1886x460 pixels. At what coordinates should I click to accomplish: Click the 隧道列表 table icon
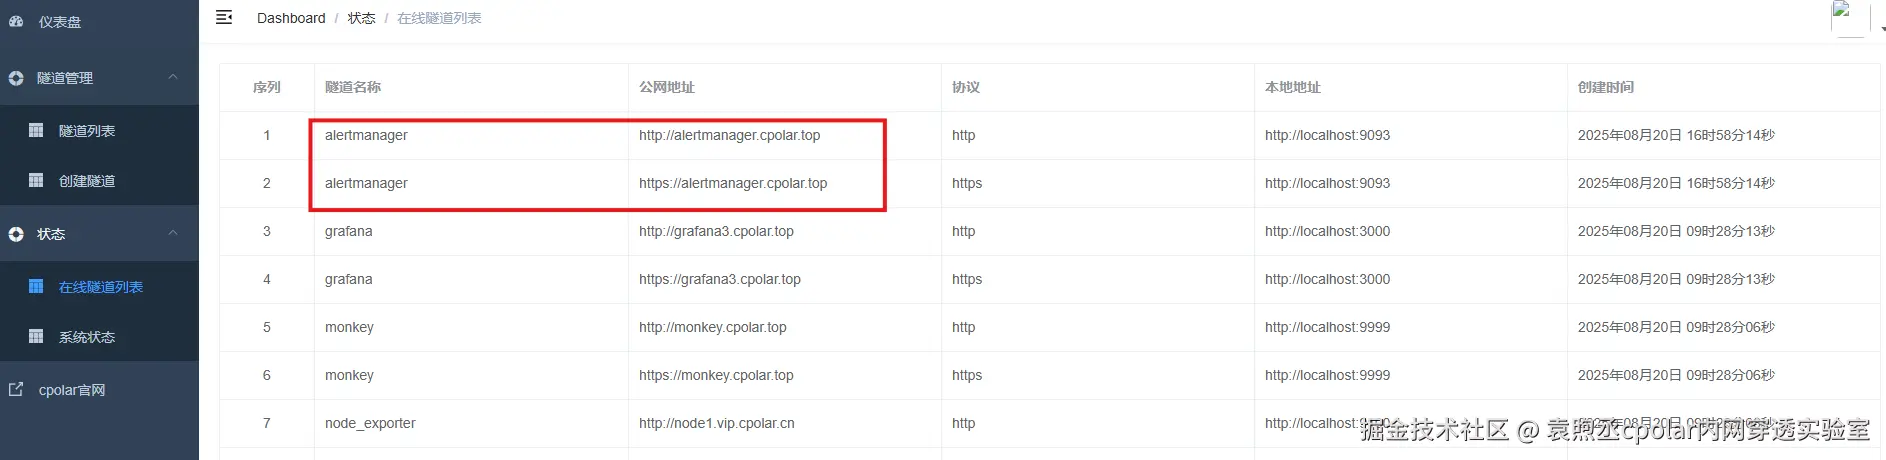(x=36, y=130)
